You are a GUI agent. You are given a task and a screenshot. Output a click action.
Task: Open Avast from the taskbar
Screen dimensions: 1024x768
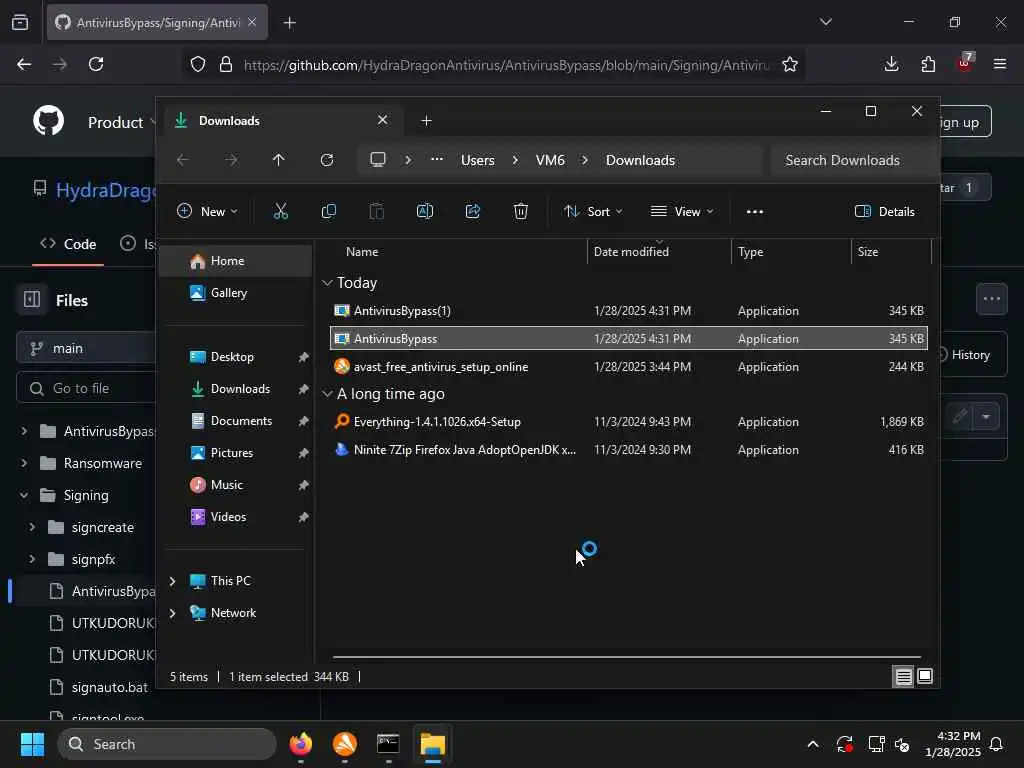click(x=345, y=744)
